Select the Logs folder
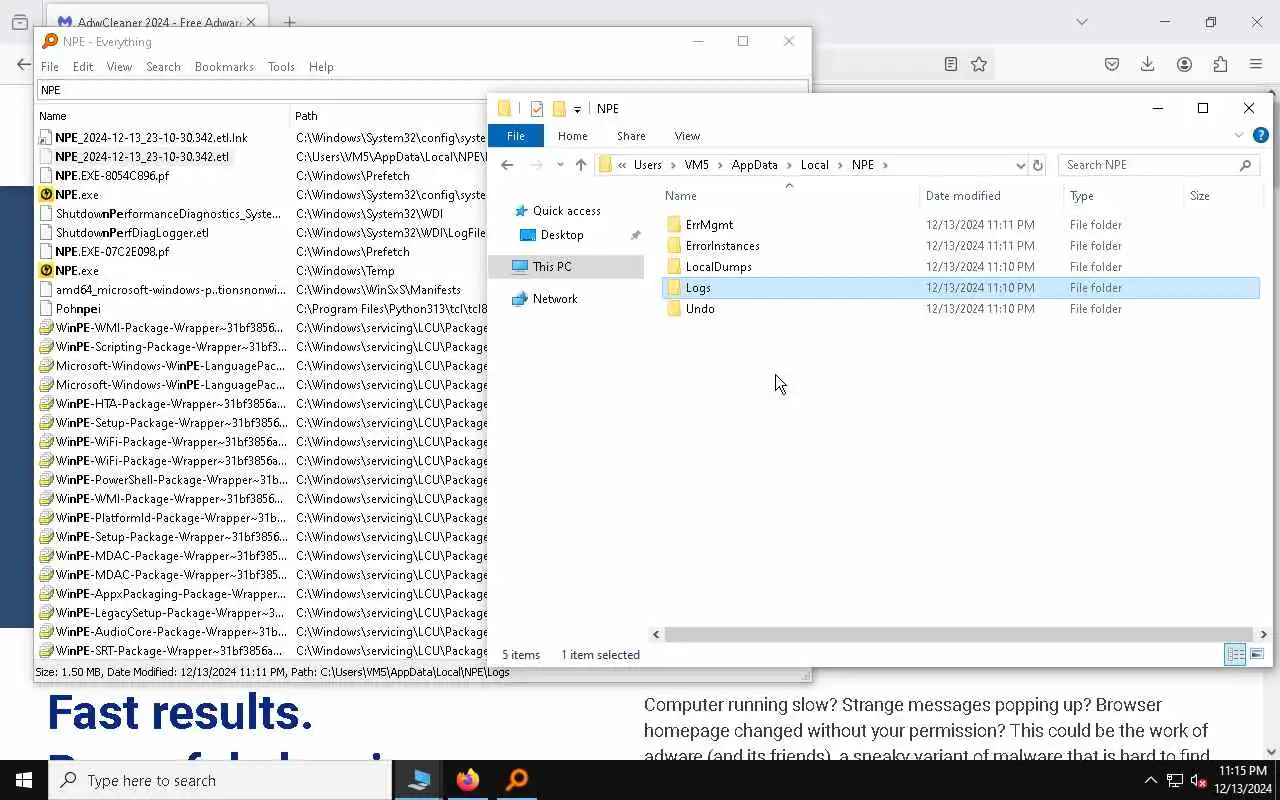The image size is (1280, 800). click(x=960, y=288)
